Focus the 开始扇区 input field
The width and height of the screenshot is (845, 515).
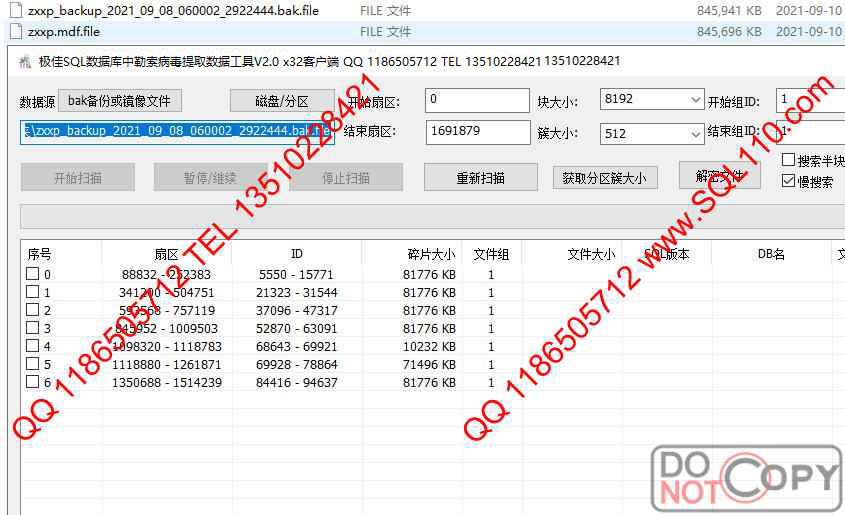(477, 100)
